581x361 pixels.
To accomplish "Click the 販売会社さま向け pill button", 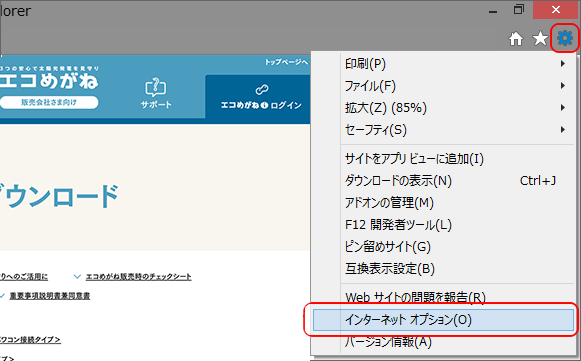I will 49,102.
